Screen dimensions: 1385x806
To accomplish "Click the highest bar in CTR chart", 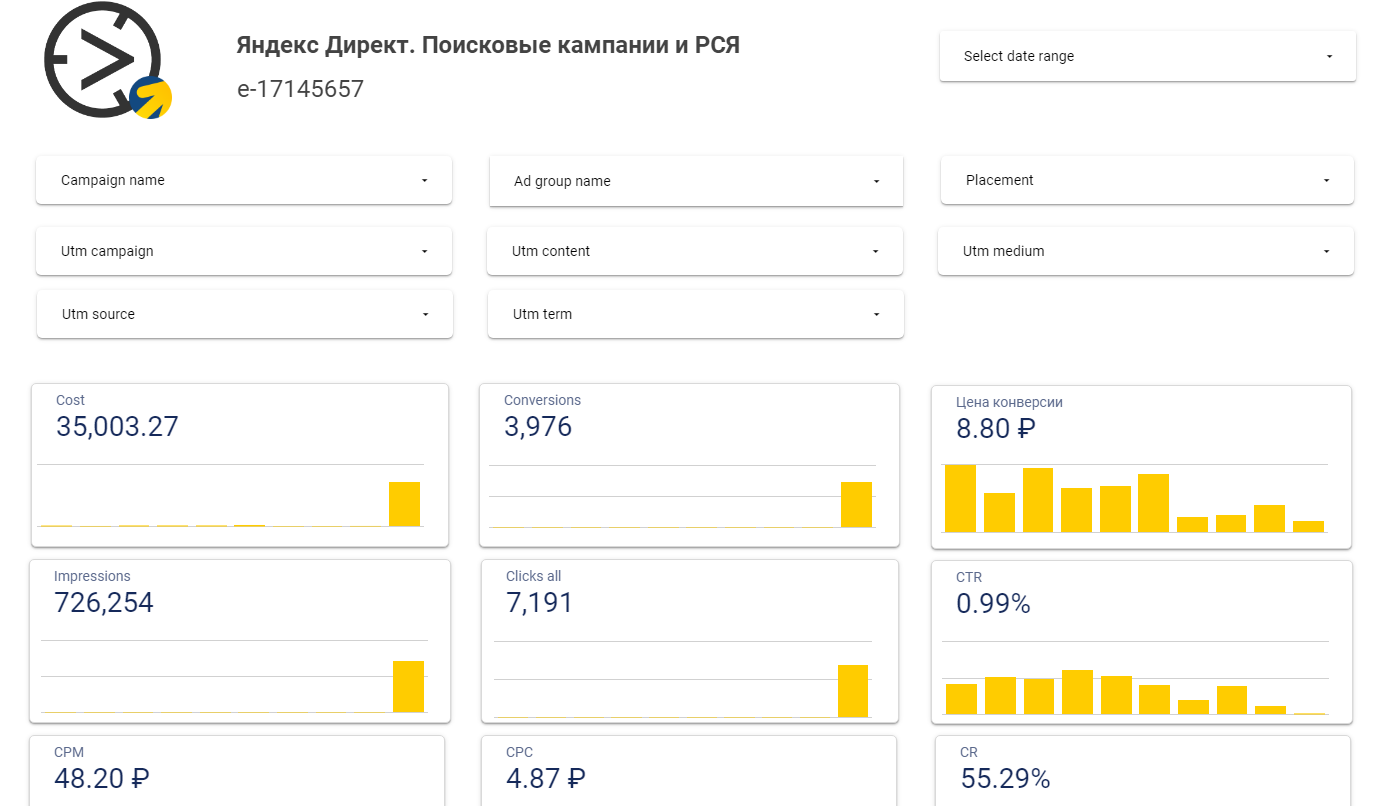I will 1075,690.
